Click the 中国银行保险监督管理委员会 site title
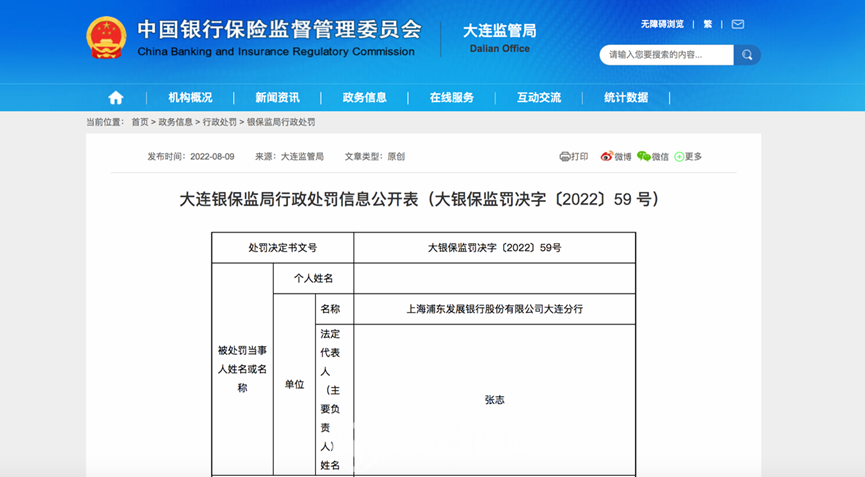 coord(280,29)
